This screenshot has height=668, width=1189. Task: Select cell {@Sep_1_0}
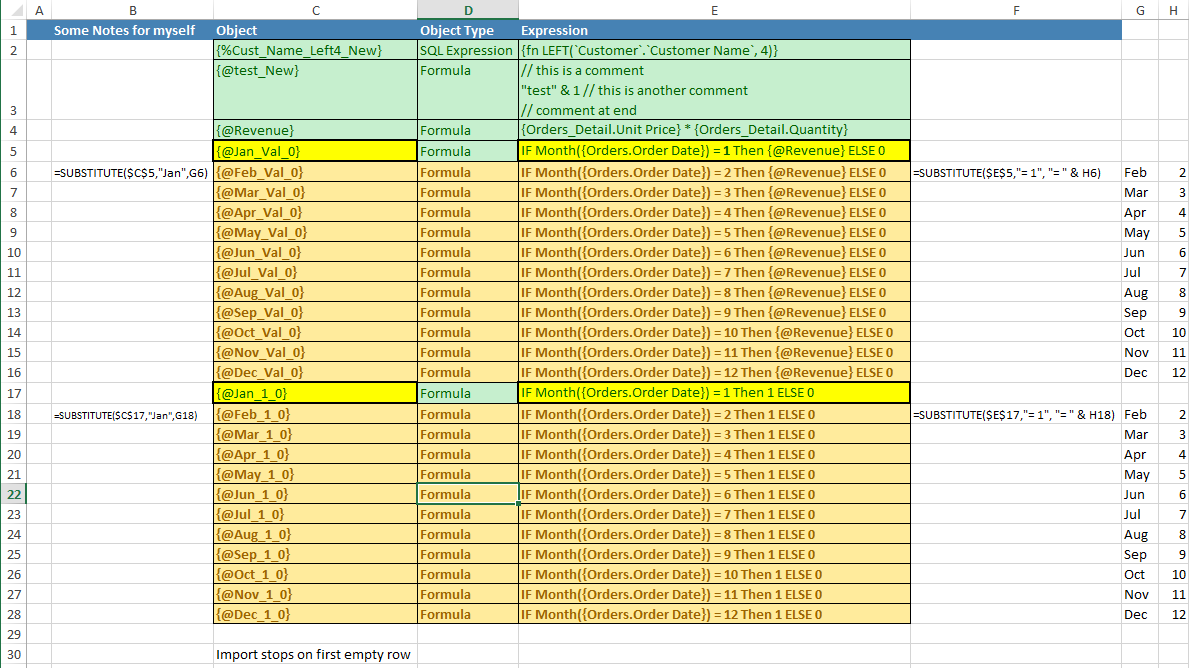315,554
